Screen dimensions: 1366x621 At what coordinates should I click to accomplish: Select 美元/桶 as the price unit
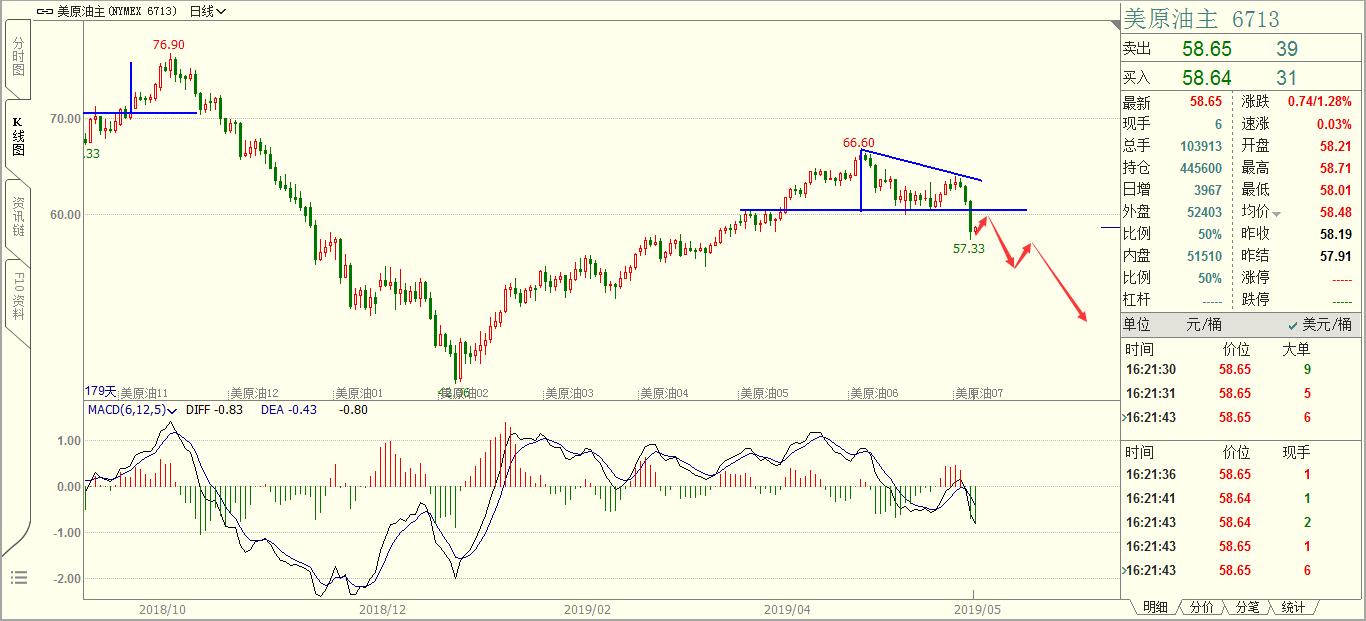coord(1326,325)
